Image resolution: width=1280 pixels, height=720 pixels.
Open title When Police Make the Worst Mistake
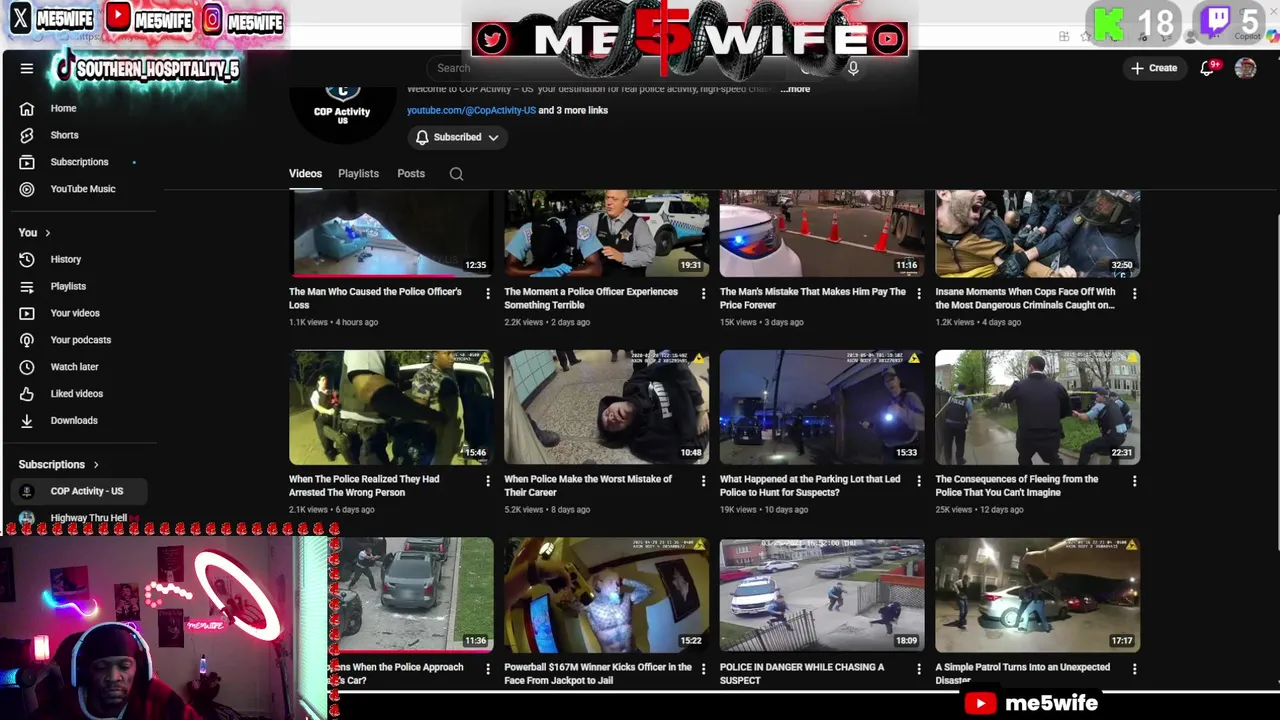(588, 485)
